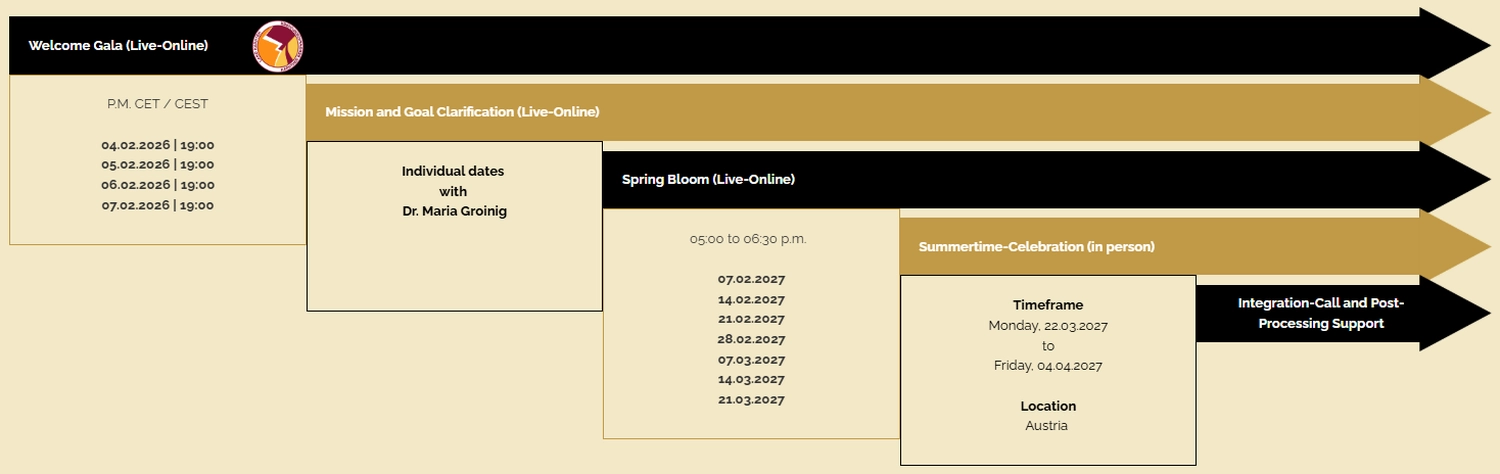The height and width of the screenshot is (474, 1500).
Task: Select the Welcome Gala (Live-Online) heading
Action: (118, 45)
